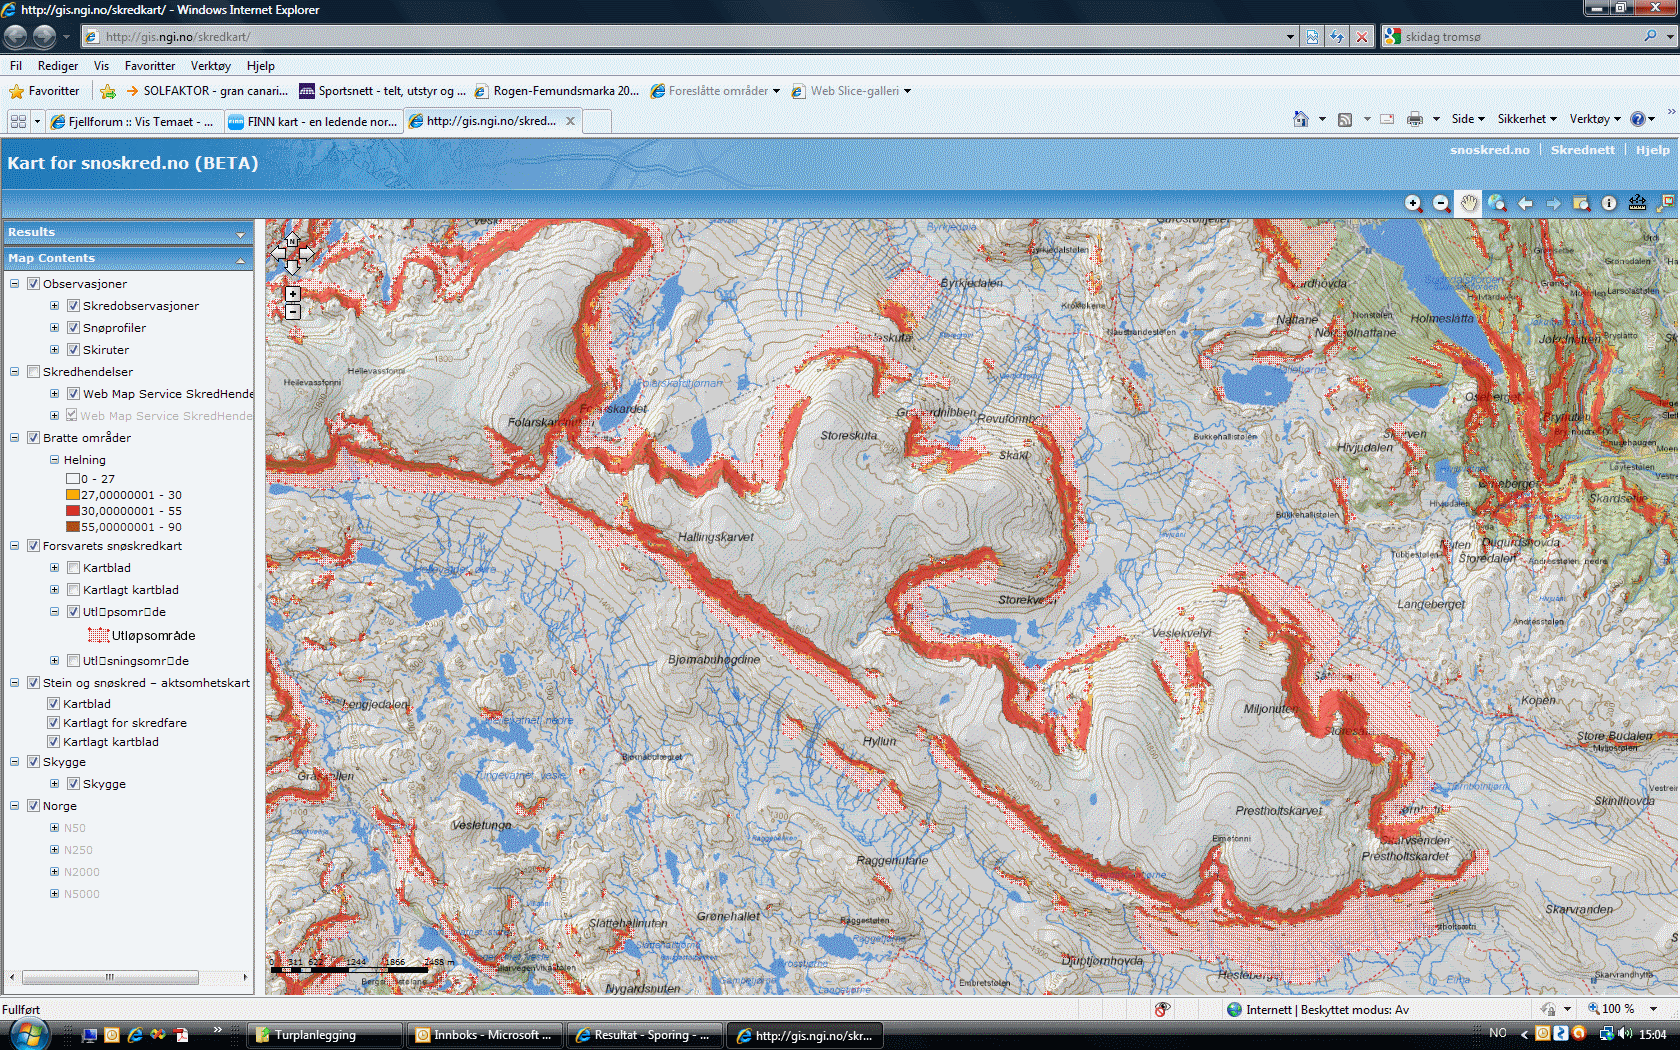Go back to previous map extent
Image resolution: width=1680 pixels, height=1050 pixels.
(x=1525, y=203)
